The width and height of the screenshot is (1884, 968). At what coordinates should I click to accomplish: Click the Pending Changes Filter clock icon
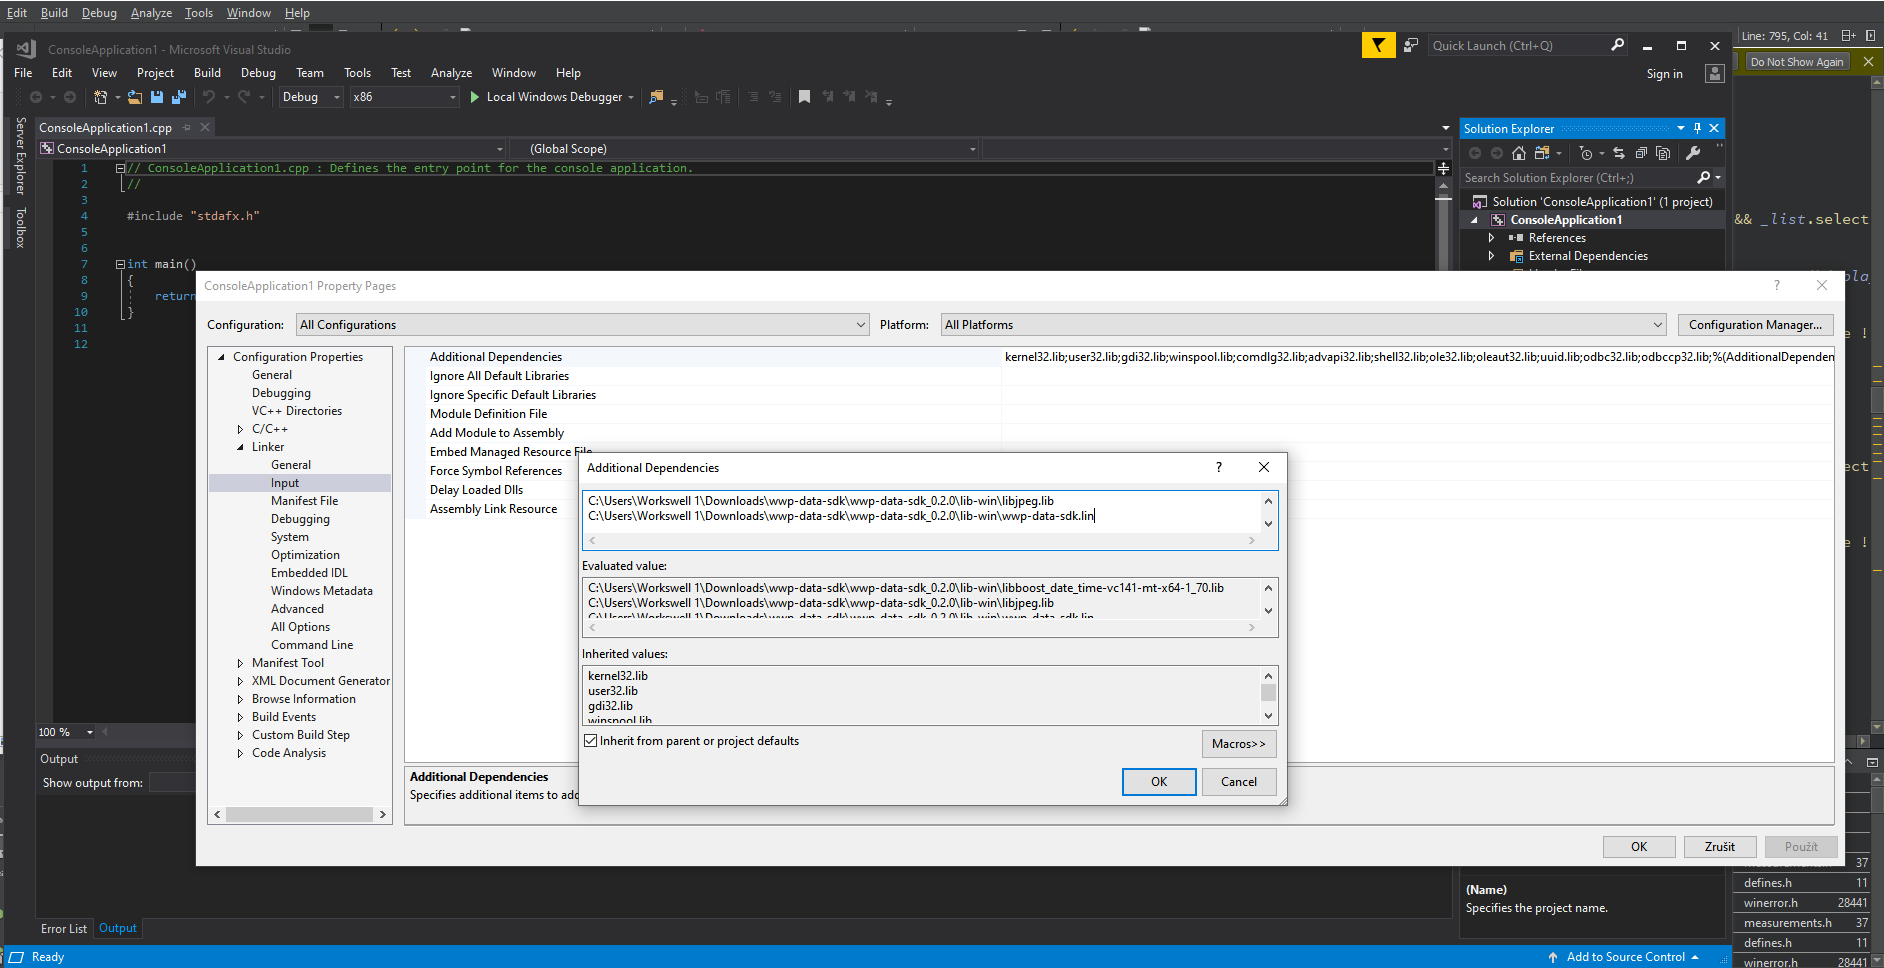(1585, 153)
